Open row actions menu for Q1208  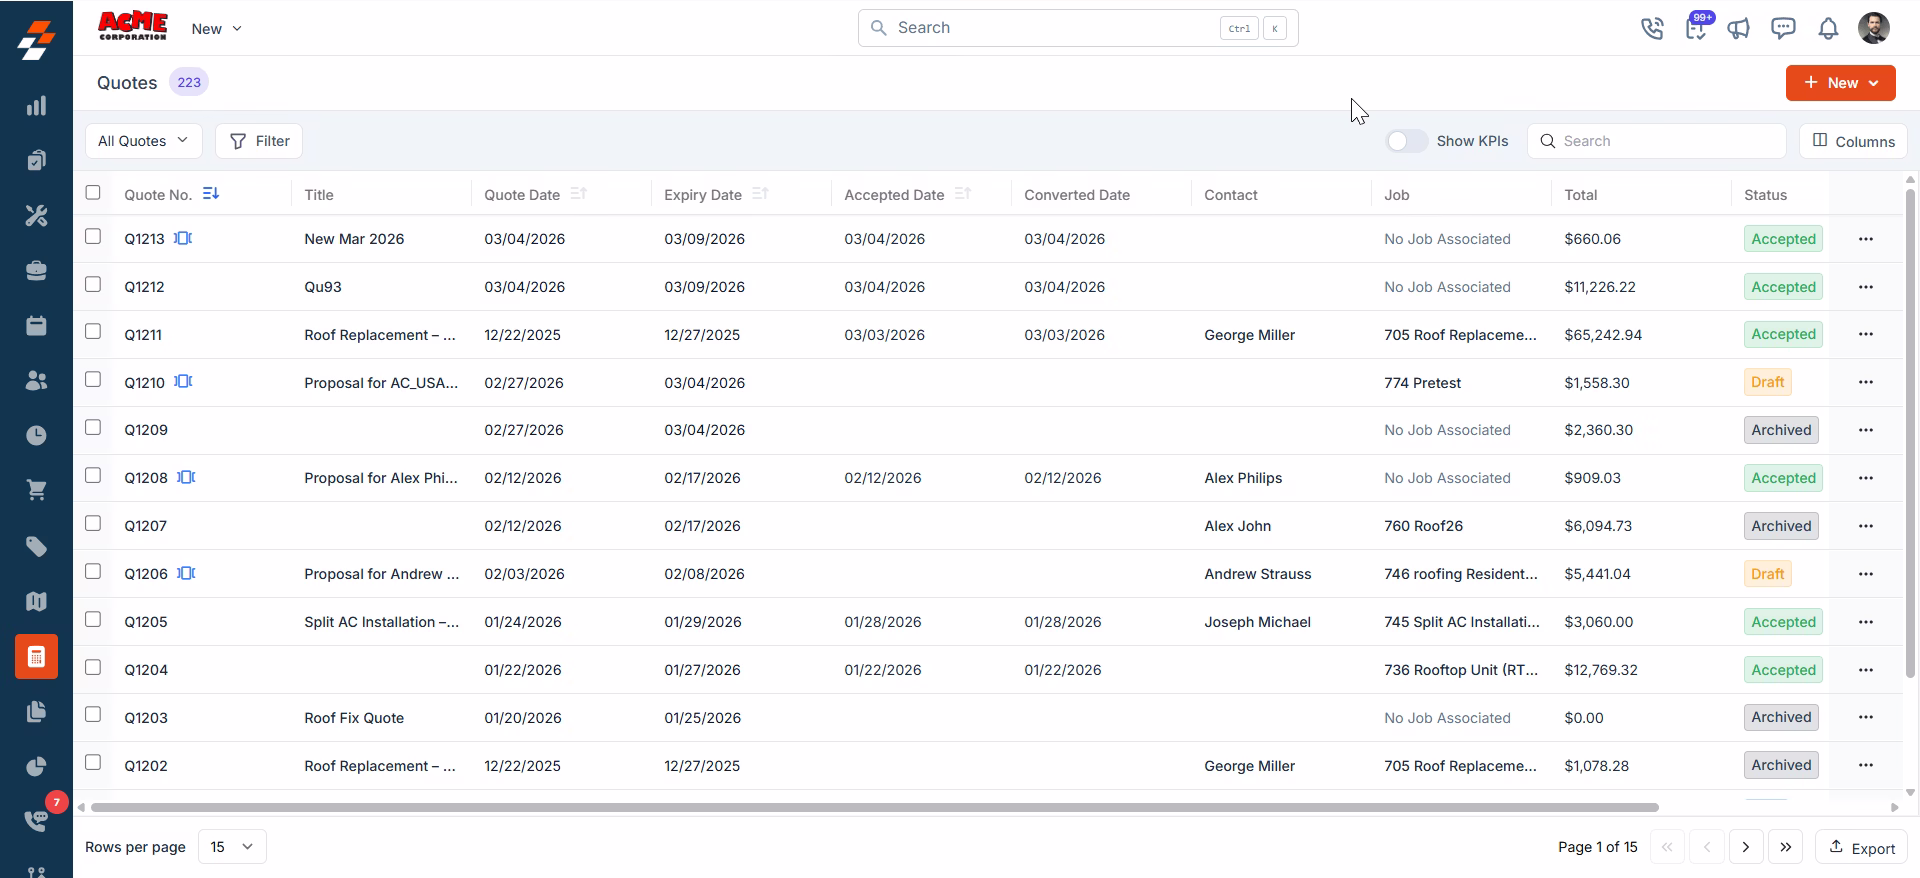[1865, 478]
